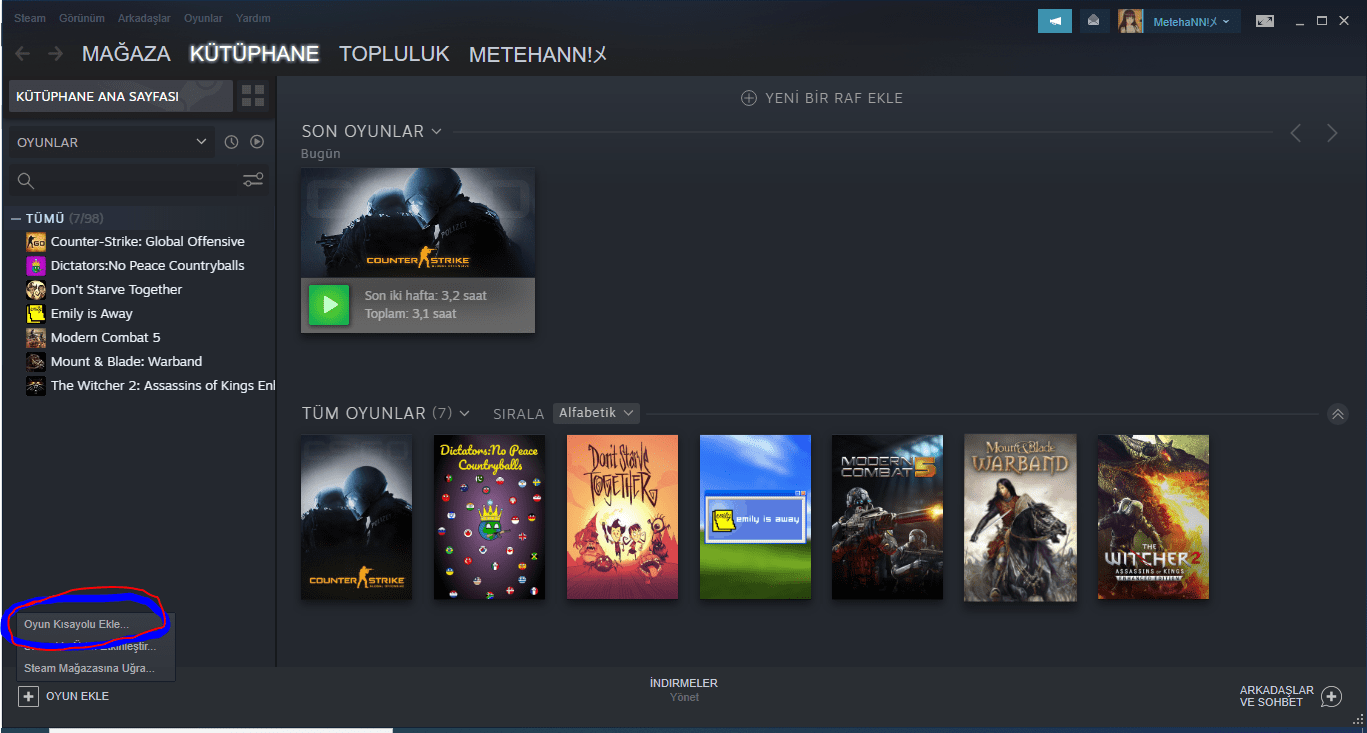The width and height of the screenshot is (1367, 733).
Task: Open the megaphone announcements icon
Action: (1055, 20)
